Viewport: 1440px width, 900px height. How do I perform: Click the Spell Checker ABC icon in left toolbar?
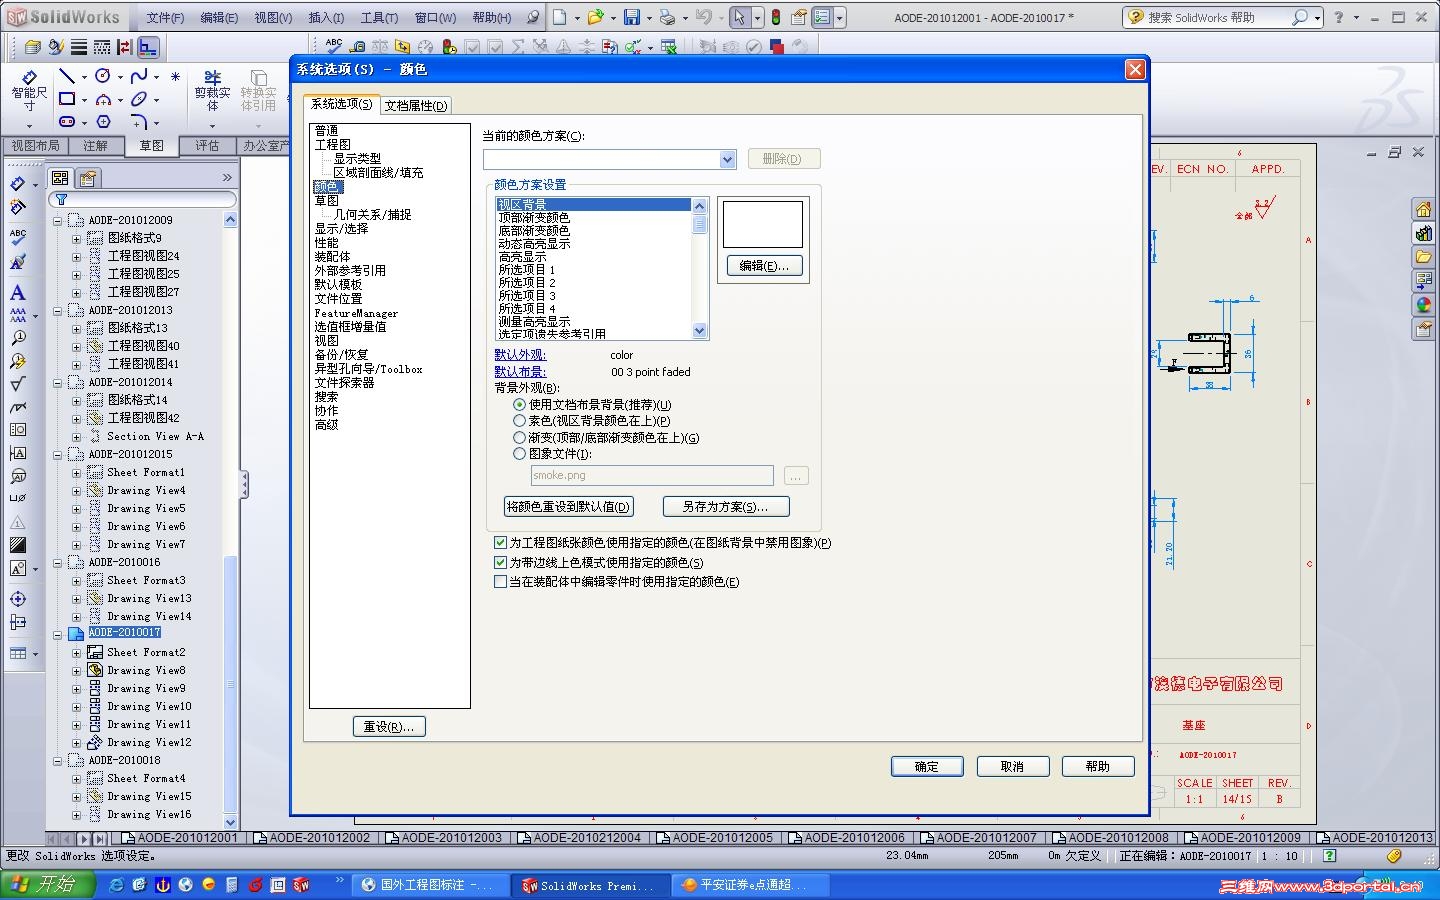point(18,238)
